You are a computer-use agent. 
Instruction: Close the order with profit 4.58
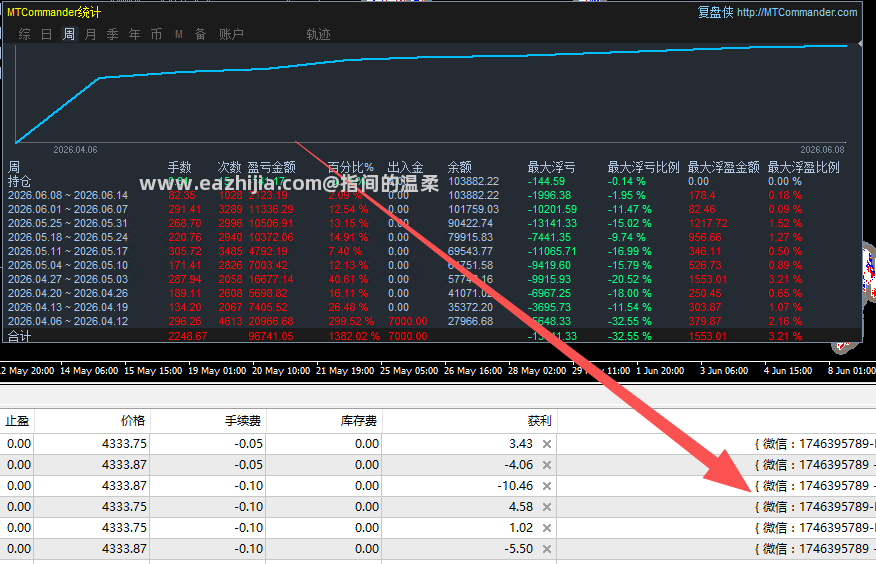coord(547,506)
